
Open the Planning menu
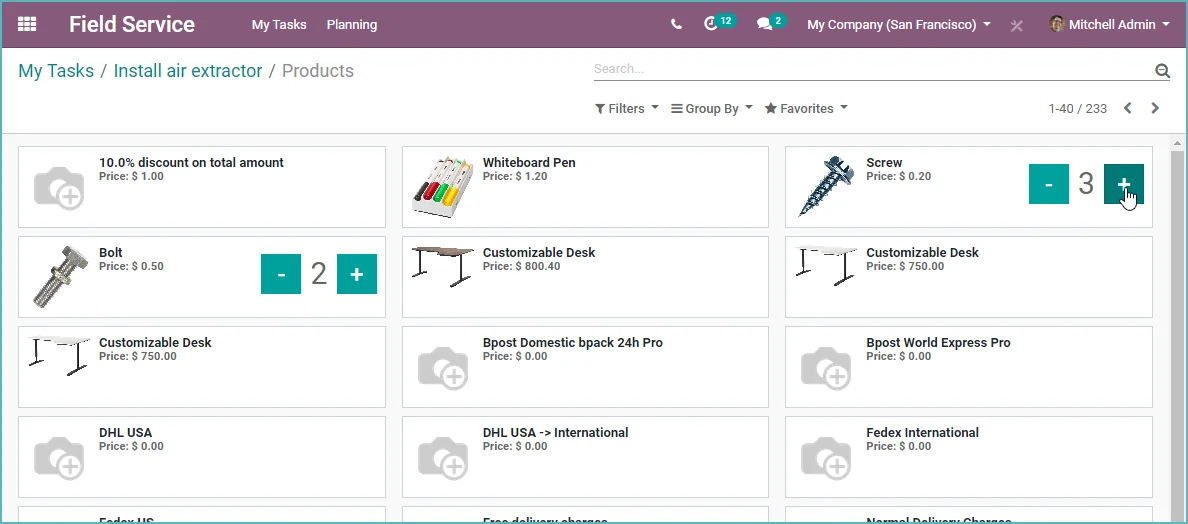click(352, 25)
